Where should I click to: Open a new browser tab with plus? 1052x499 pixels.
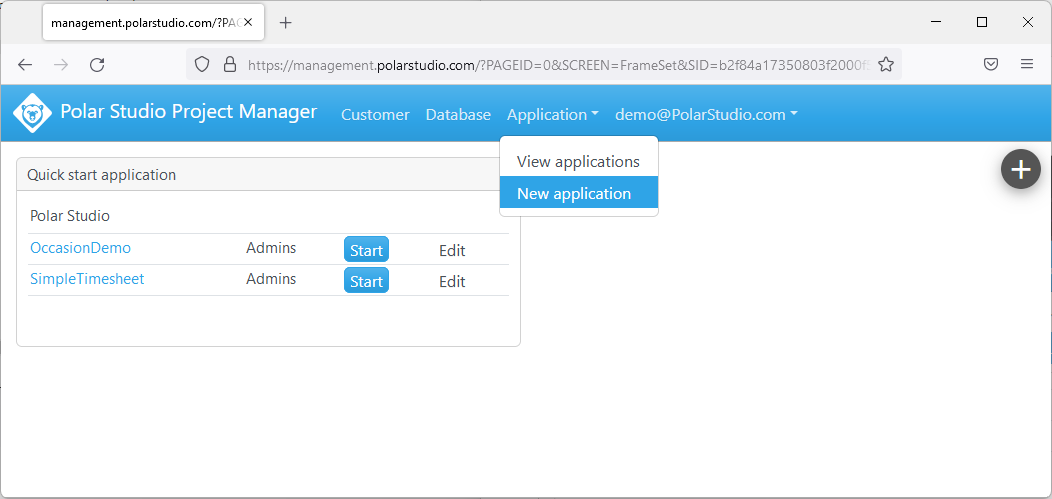[285, 23]
